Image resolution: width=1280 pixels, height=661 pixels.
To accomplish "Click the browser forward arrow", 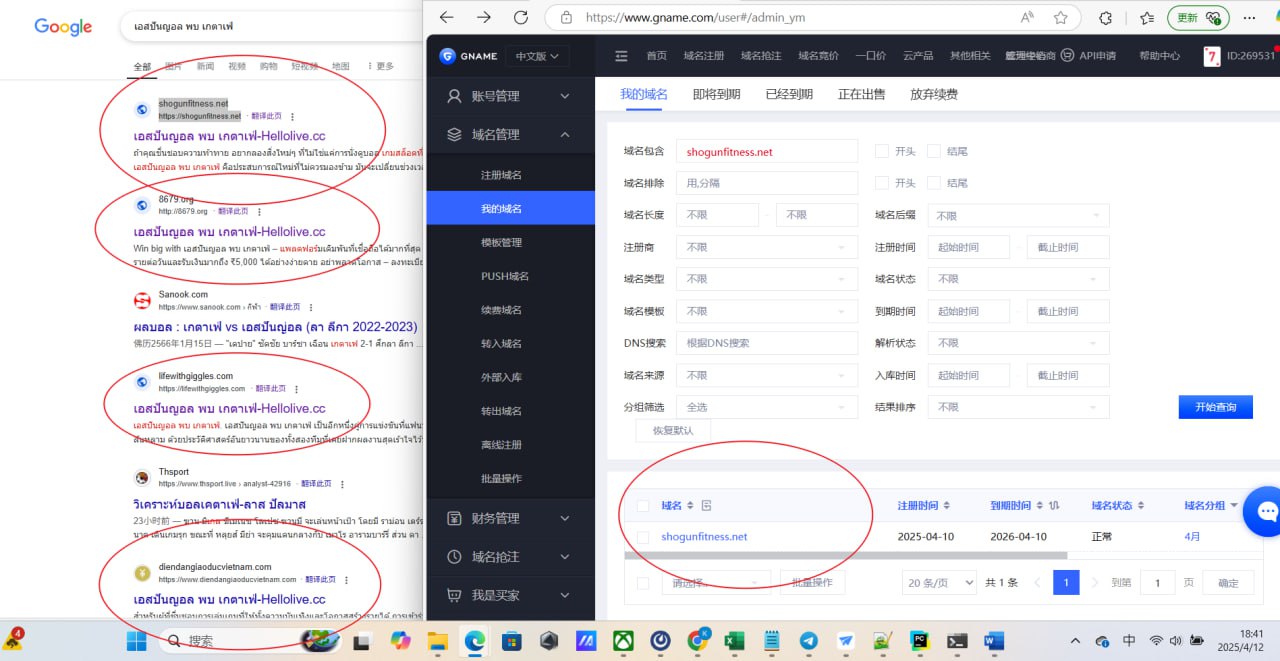I will point(484,18).
